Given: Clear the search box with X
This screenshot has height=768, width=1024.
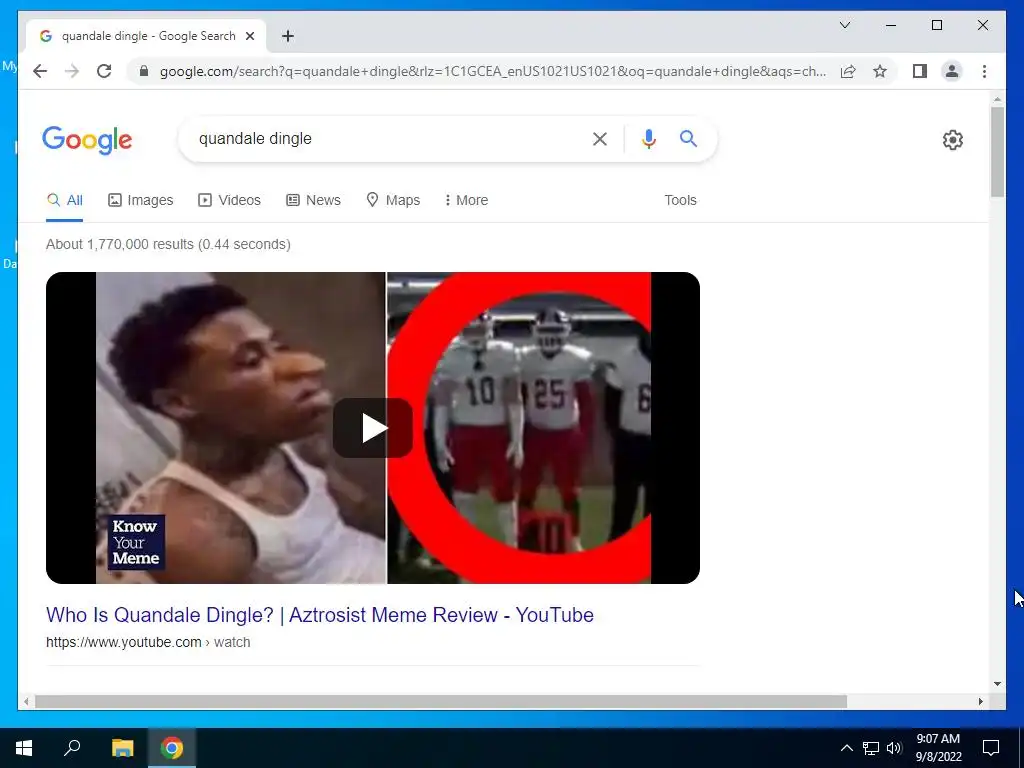Looking at the screenshot, I should (600, 139).
